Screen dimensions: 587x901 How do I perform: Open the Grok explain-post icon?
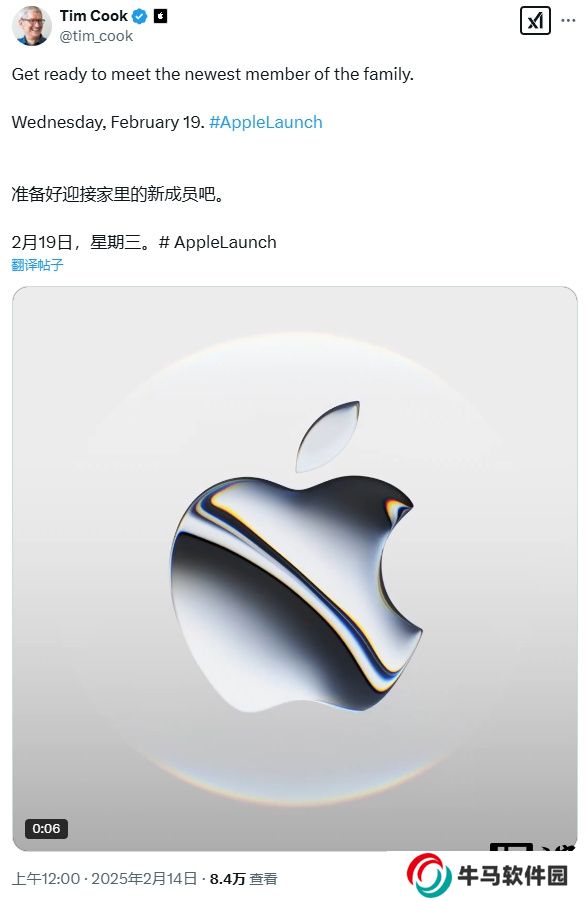click(x=535, y=21)
